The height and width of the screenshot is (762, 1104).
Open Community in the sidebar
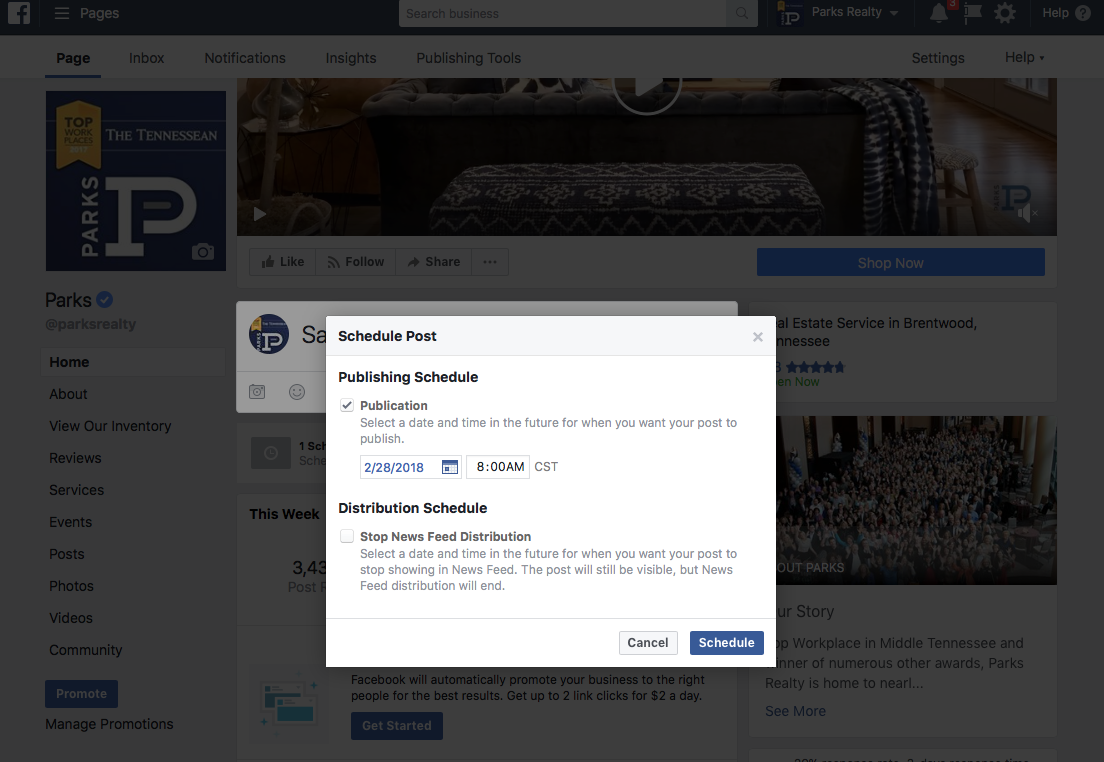85,650
